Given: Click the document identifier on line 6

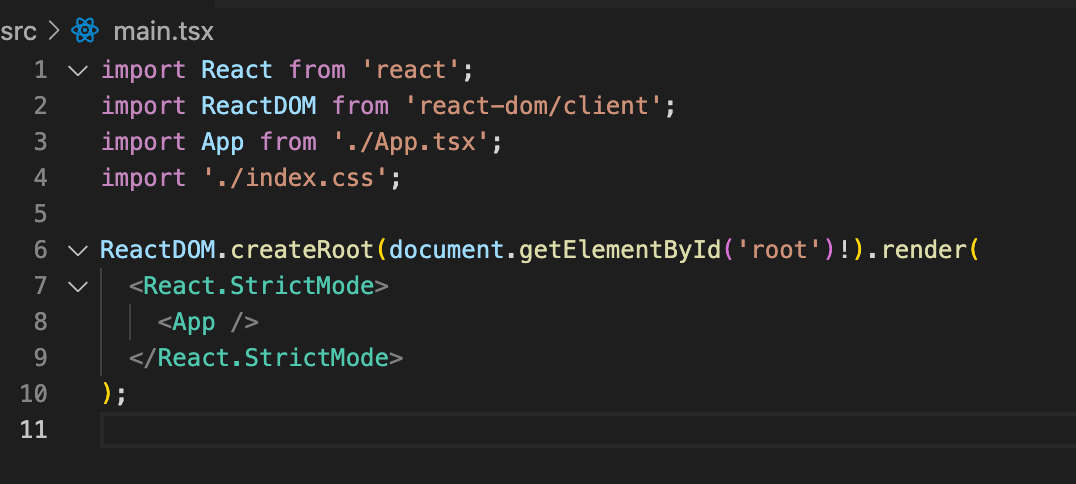Looking at the screenshot, I should coord(447,250).
